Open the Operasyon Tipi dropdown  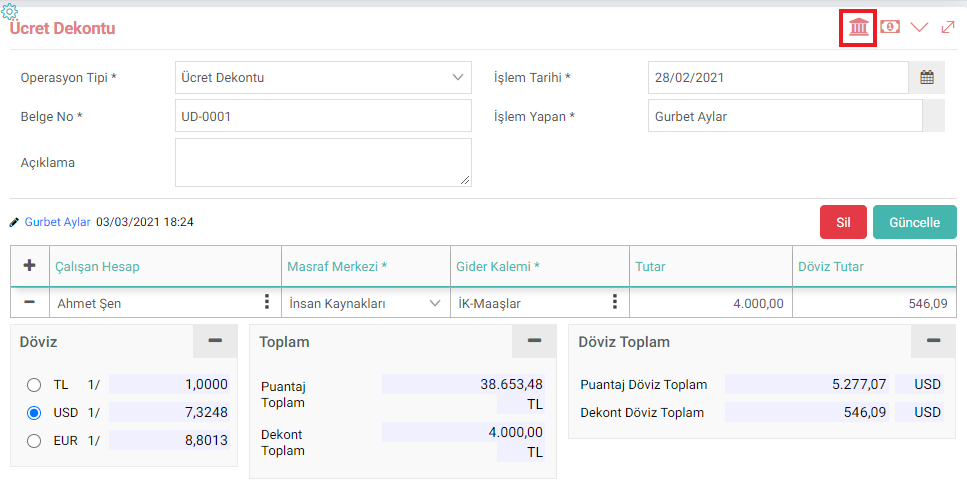(323, 78)
